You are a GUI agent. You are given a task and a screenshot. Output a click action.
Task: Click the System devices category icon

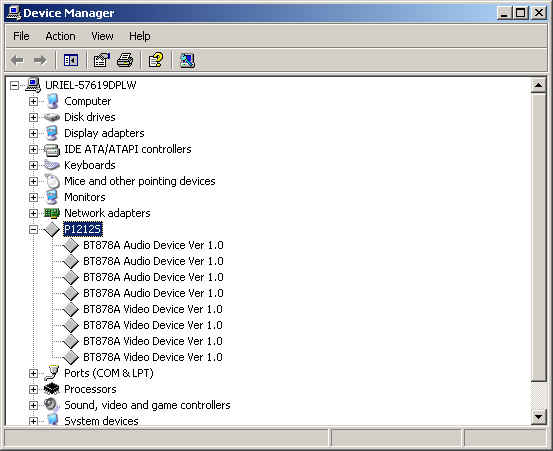coord(52,420)
